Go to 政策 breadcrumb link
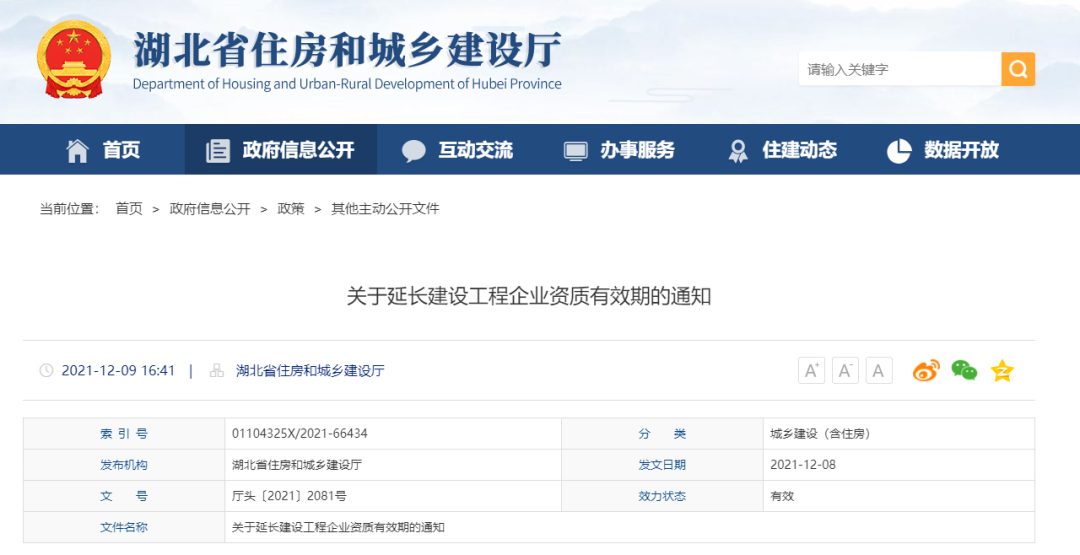The width and height of the screenshot is (1080, 555). [x=291, y=209]
